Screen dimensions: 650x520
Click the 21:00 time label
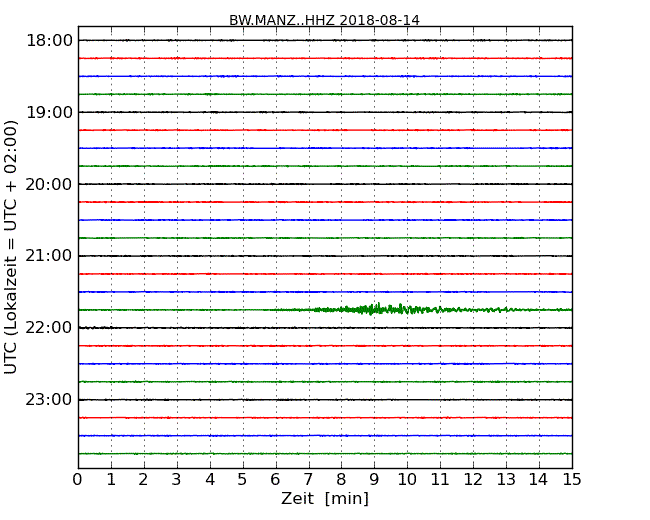click(49, 256)
